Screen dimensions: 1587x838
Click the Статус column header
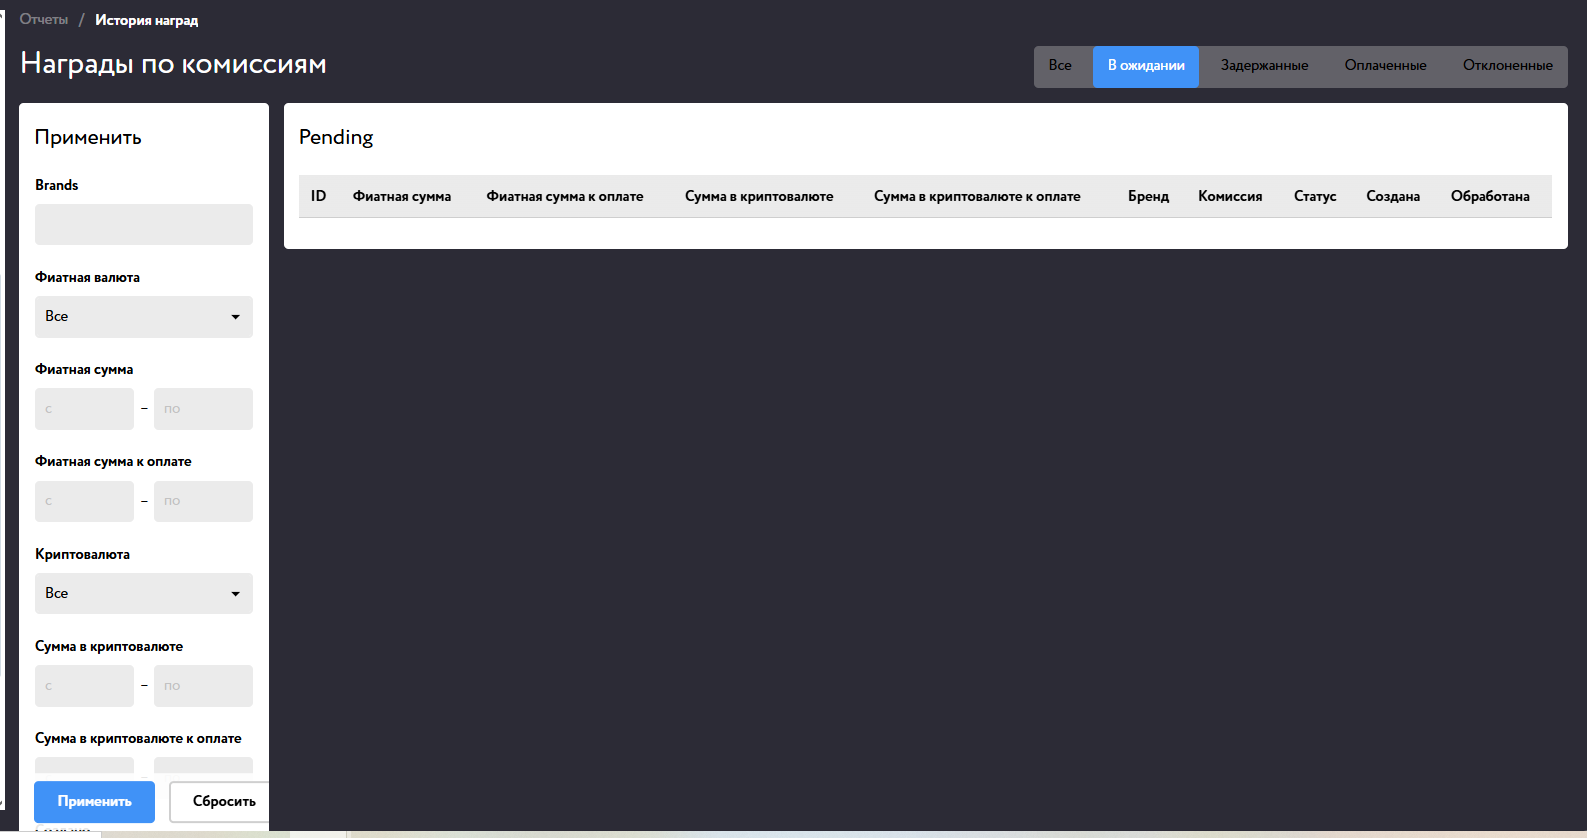[1315, 197]
